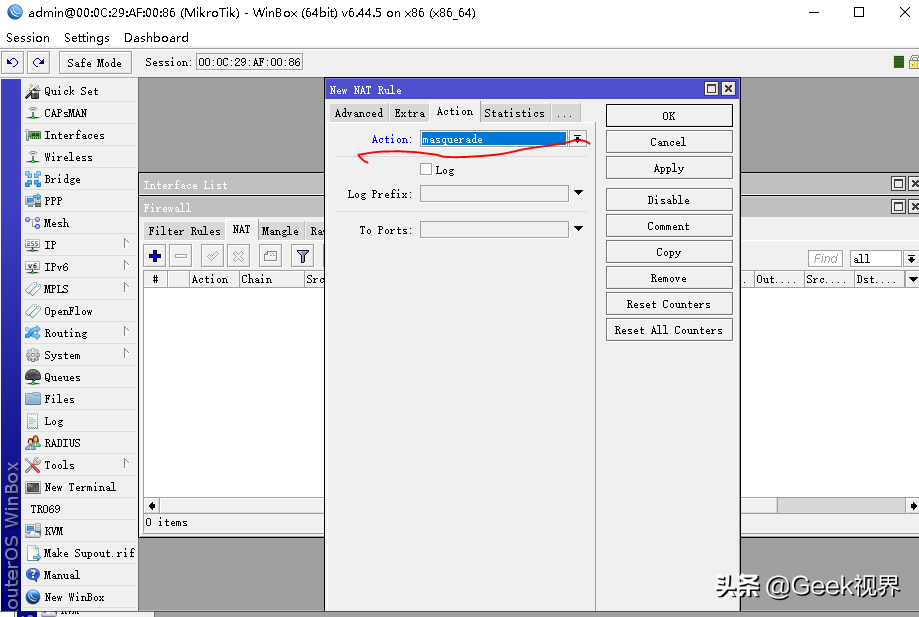The width and height of the screenshot is (919, 617).
Task: Click the Log Prefix input field
Action: tap(494, 193)
